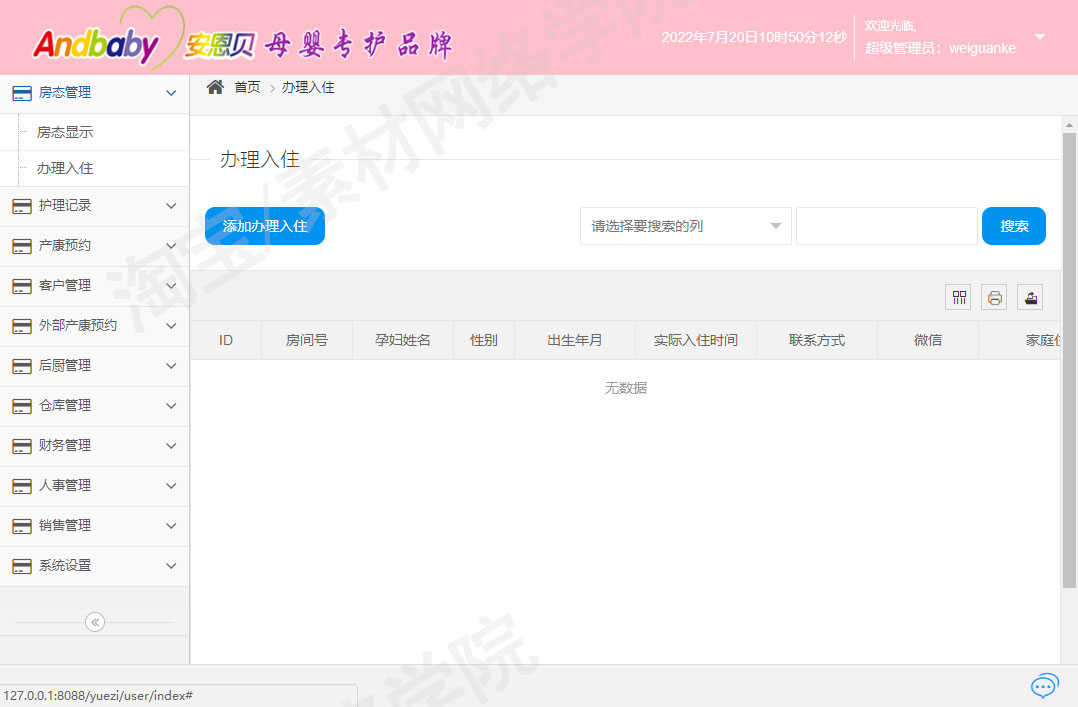Image resolution: width=1078 pixels, height=707 pixels.
Task: Click the vertical scrollbar thumb
Action: point(1069,360)
